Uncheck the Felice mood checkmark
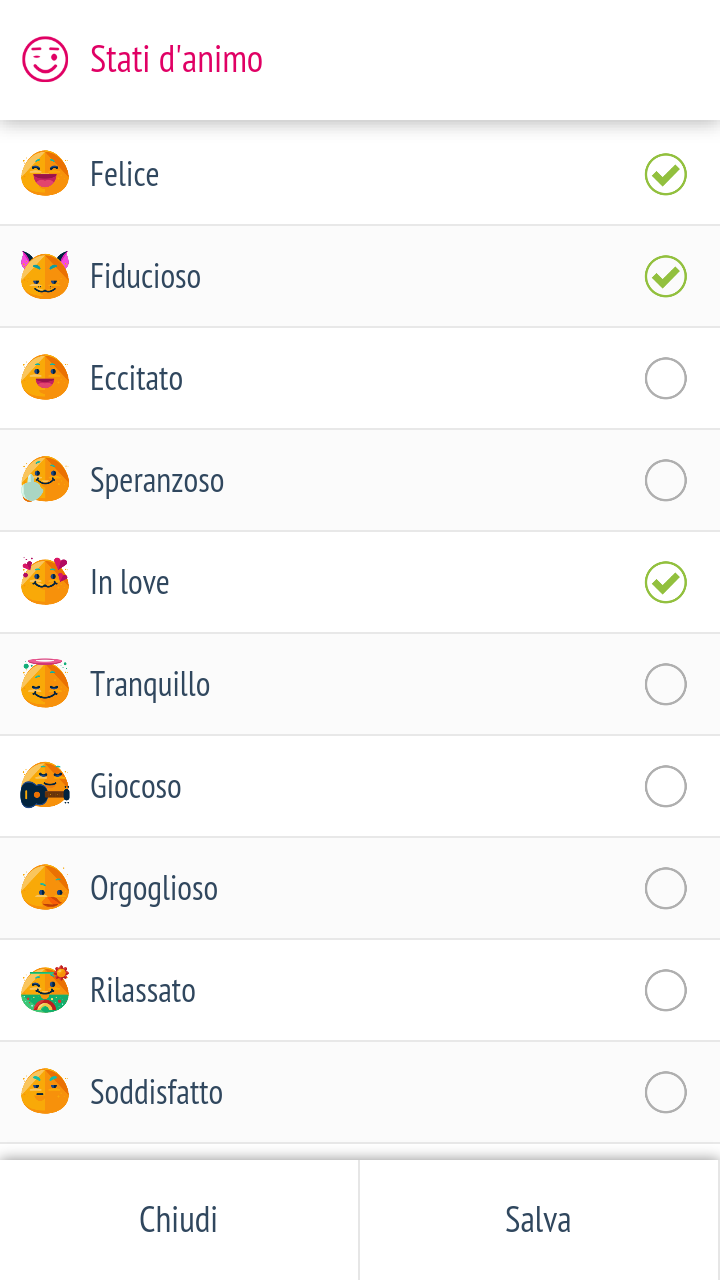The image size is (720, 1280). click(x=666, y=174)
